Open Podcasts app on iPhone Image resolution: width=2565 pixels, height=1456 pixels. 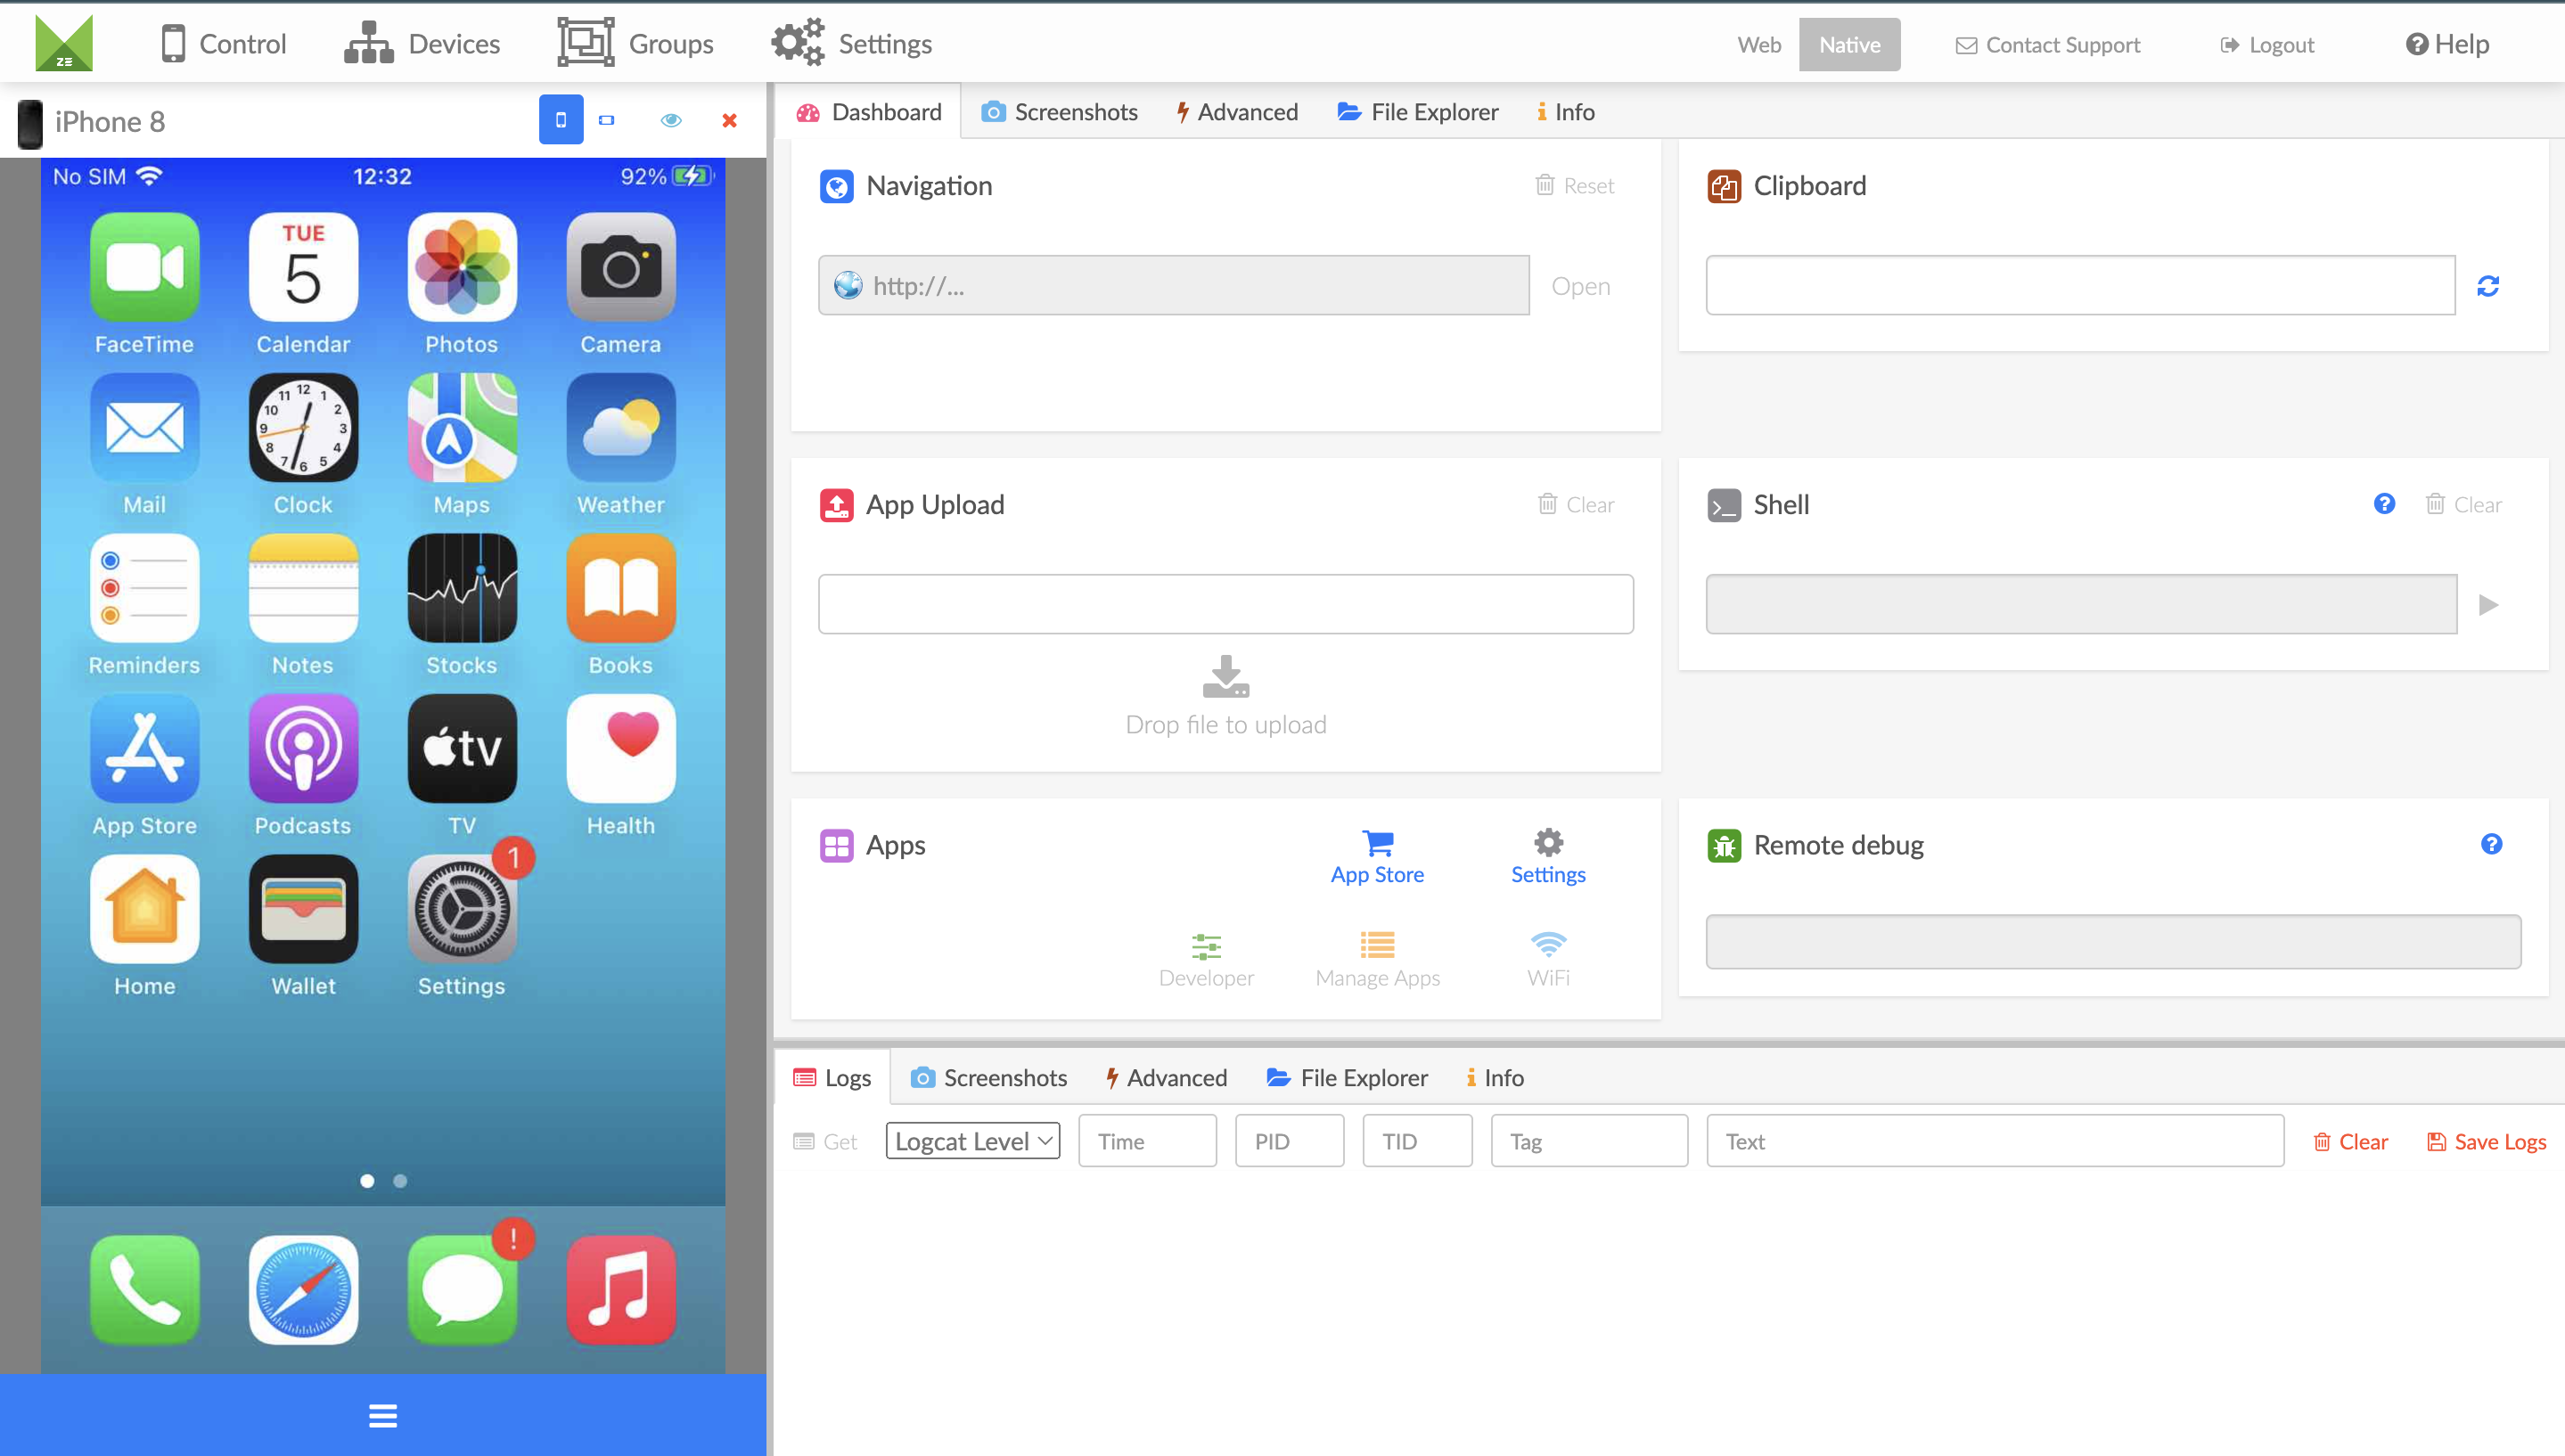coord(303,749)
